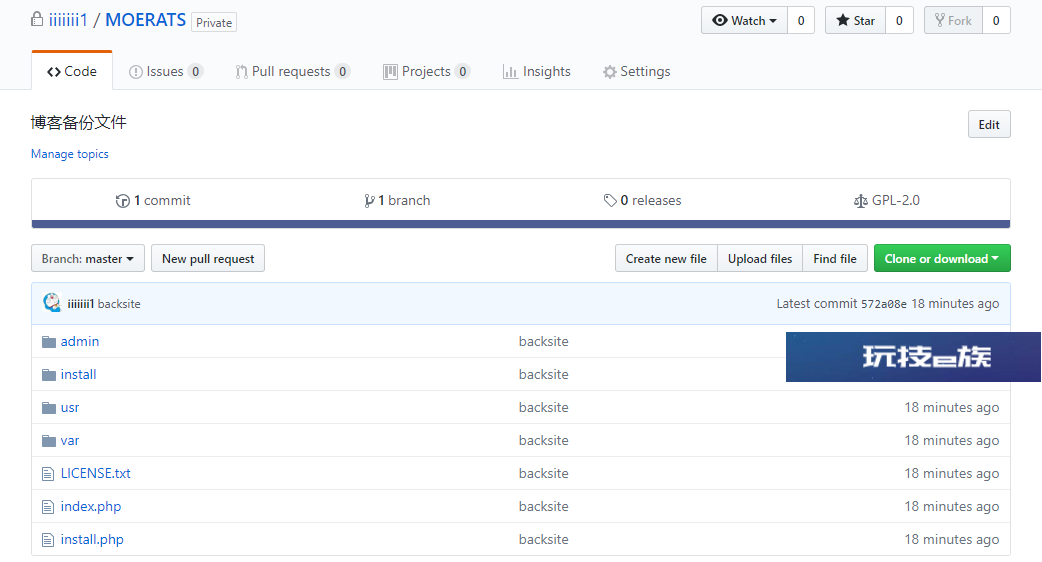
Task: Go to the Settings tab
Action: [637, 71]
